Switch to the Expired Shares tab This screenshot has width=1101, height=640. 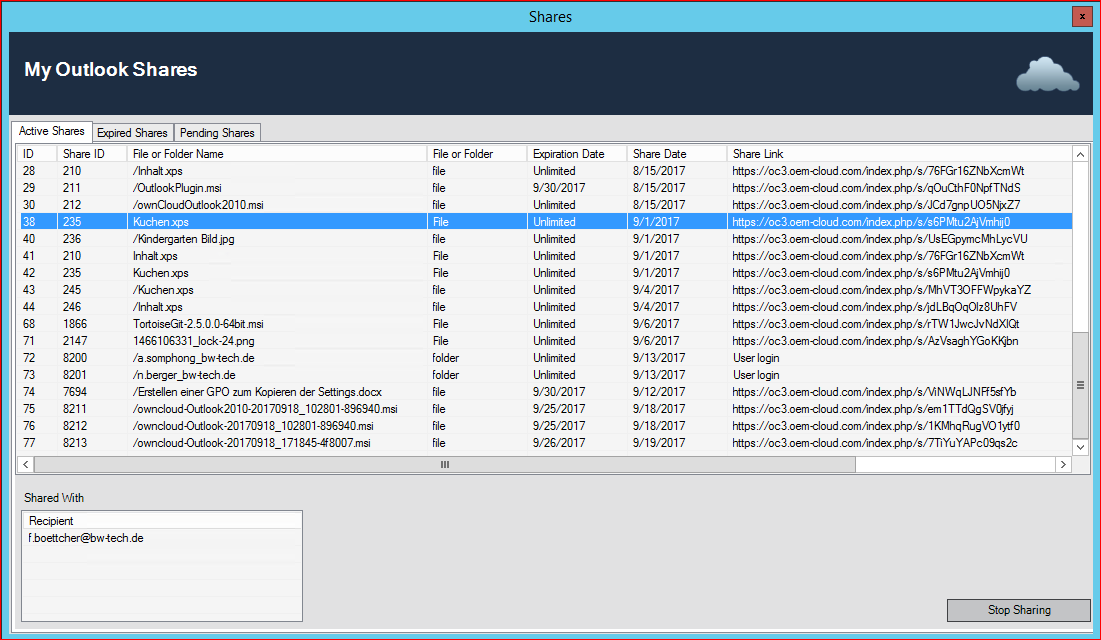(x=133, y=133)
